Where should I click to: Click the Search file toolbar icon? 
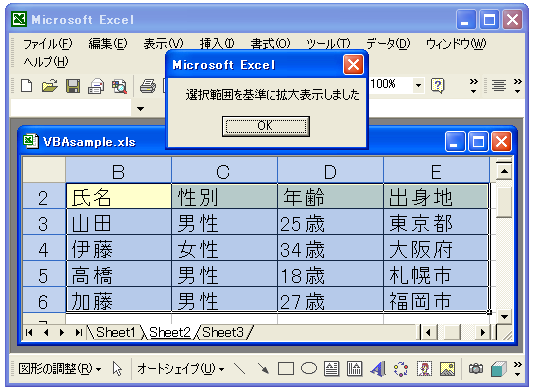tap(119, 86)
